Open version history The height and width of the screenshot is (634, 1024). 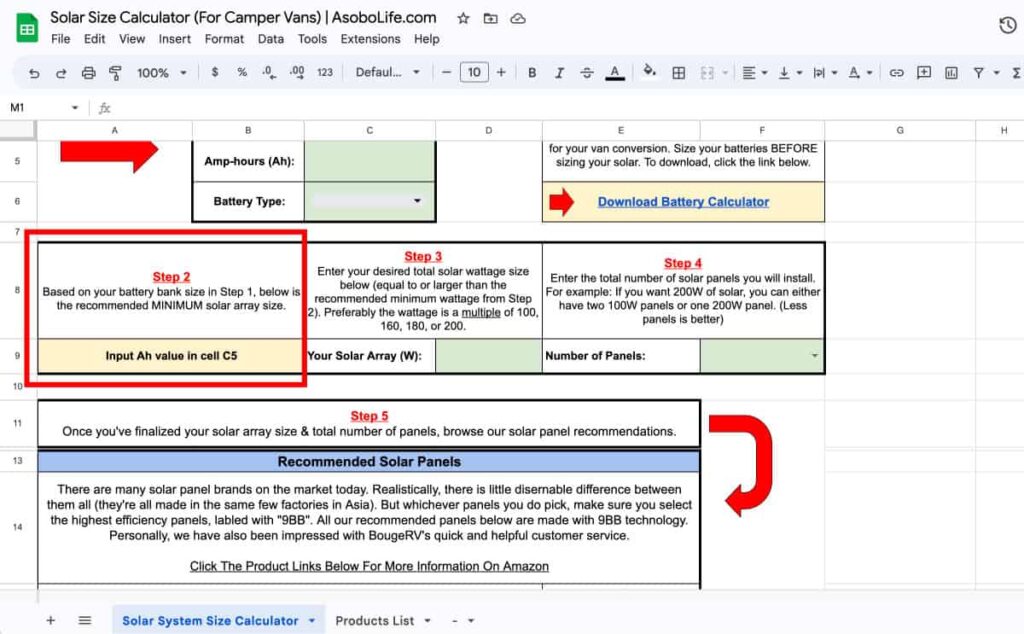tap(1008, 25)
